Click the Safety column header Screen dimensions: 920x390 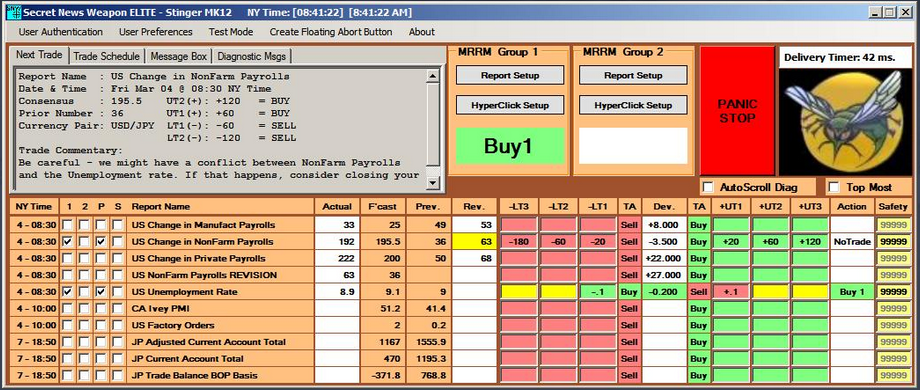892,206
